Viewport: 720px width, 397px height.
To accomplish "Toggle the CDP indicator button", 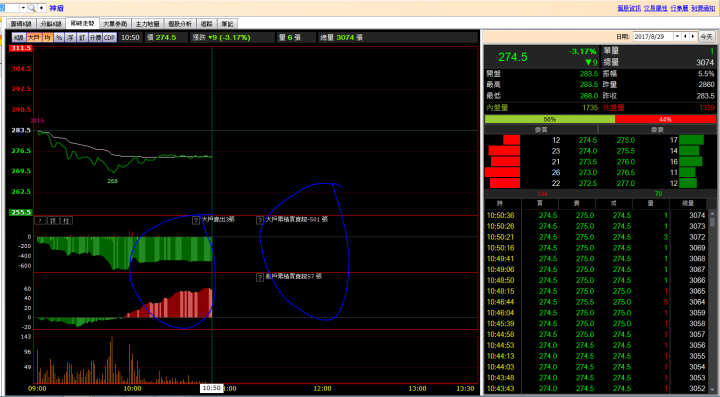I will (x=109, y=38).
